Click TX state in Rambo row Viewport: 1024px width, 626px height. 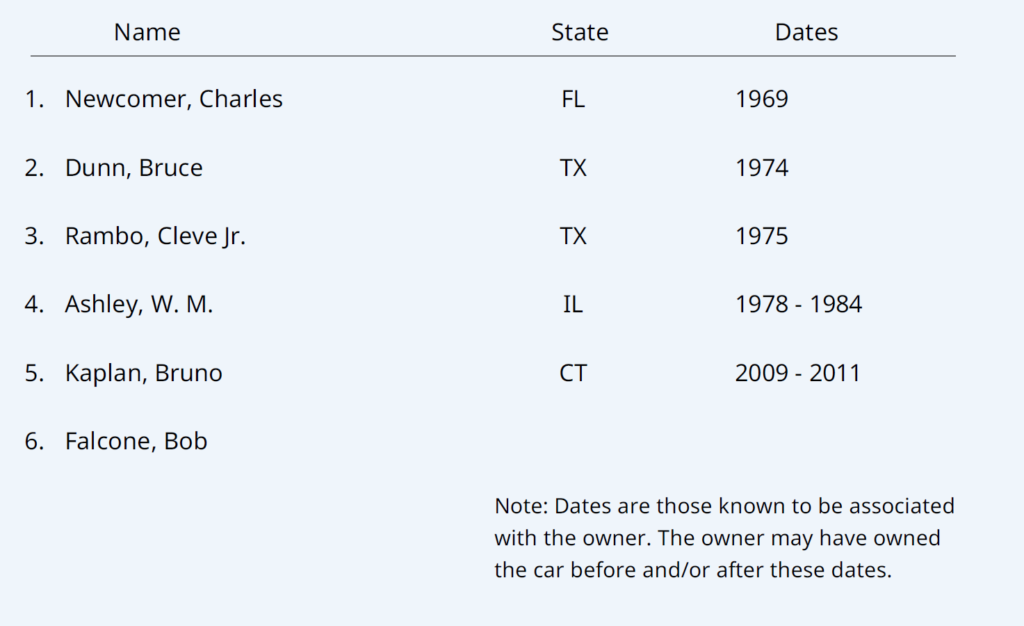[x=573, y=236]
